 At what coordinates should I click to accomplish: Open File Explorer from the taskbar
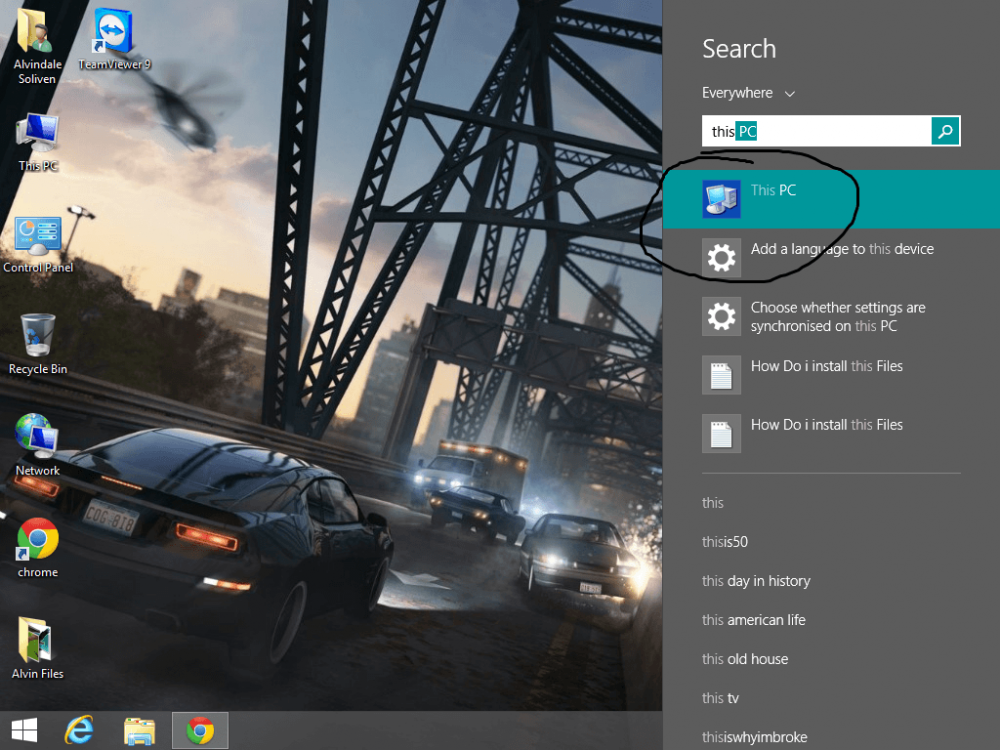[140, 731]
